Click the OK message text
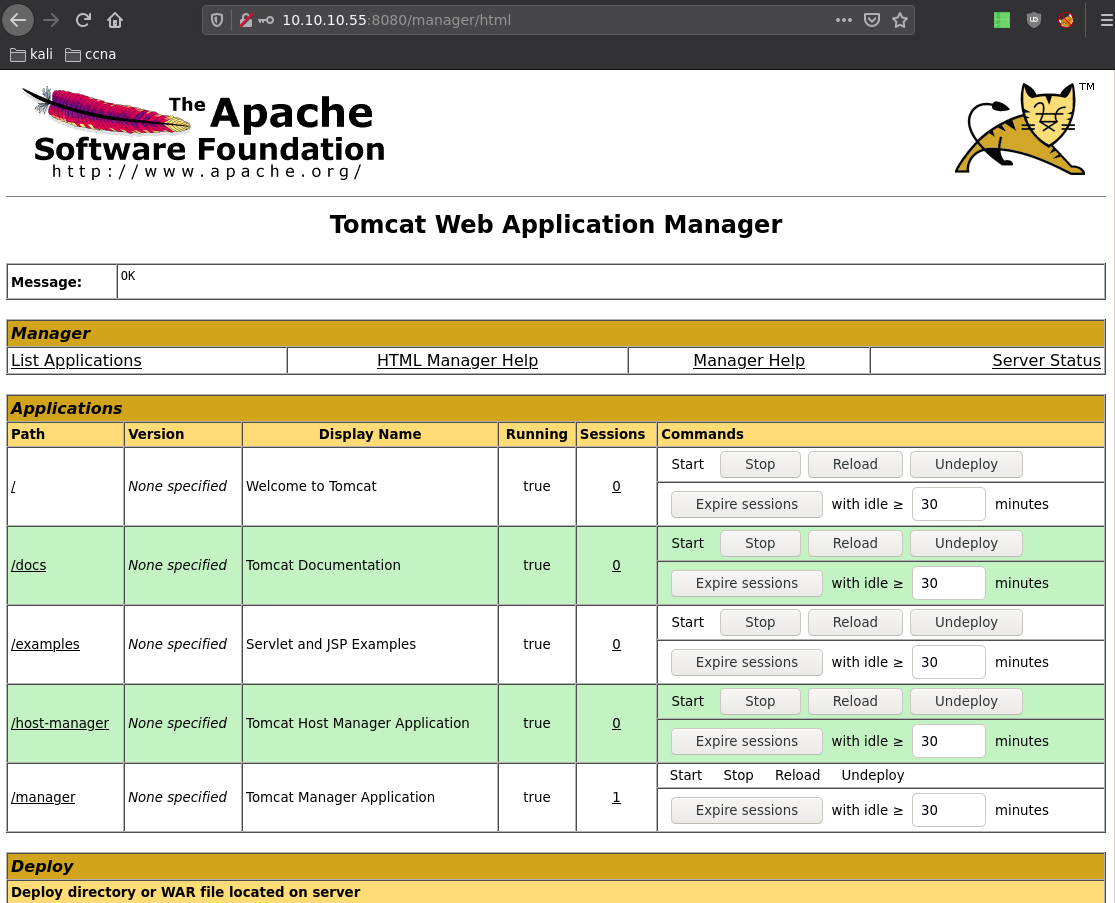 [128, 276]
